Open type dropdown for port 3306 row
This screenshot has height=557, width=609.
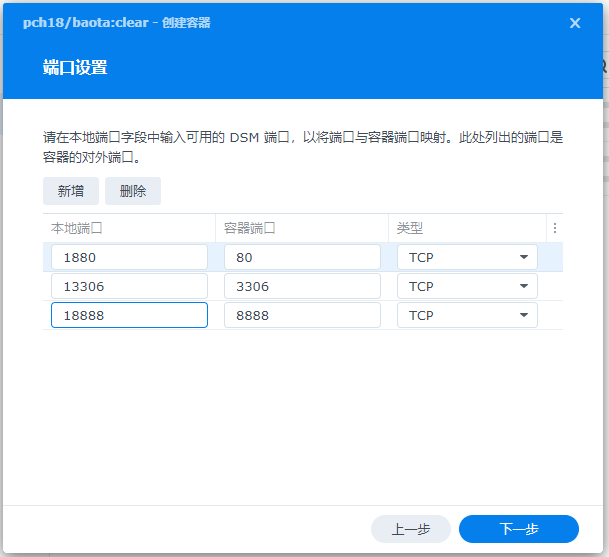[467, 286]
